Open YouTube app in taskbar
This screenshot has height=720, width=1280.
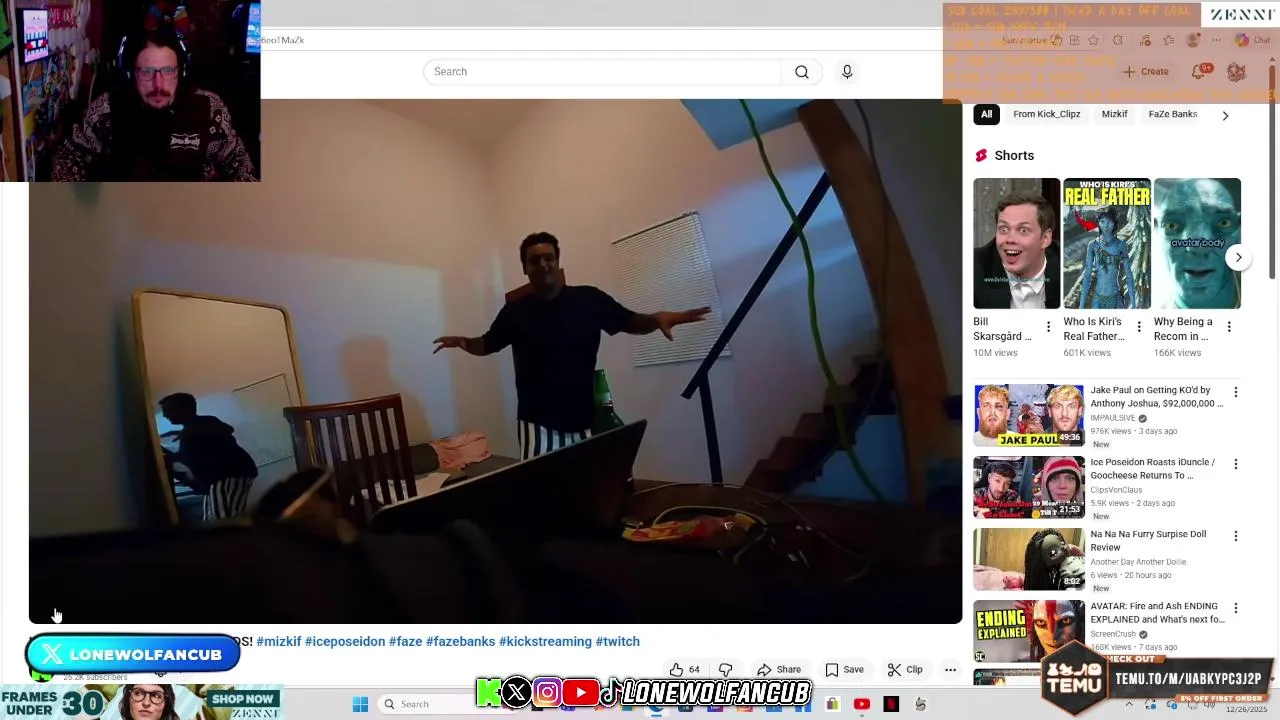pos(861,704)
